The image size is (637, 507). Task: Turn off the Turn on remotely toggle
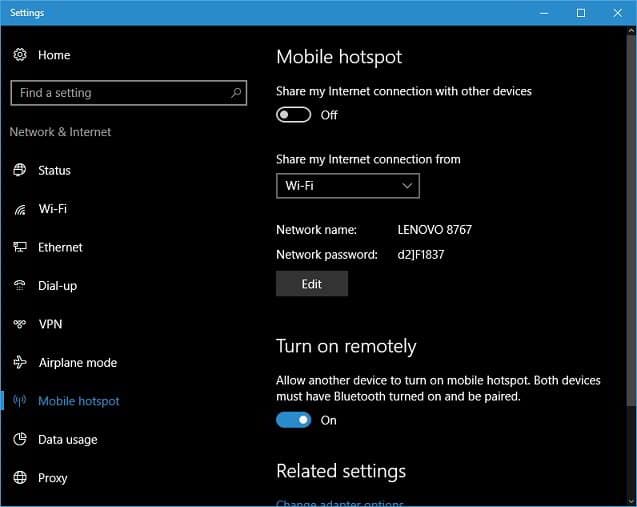(x=294, y=420)
